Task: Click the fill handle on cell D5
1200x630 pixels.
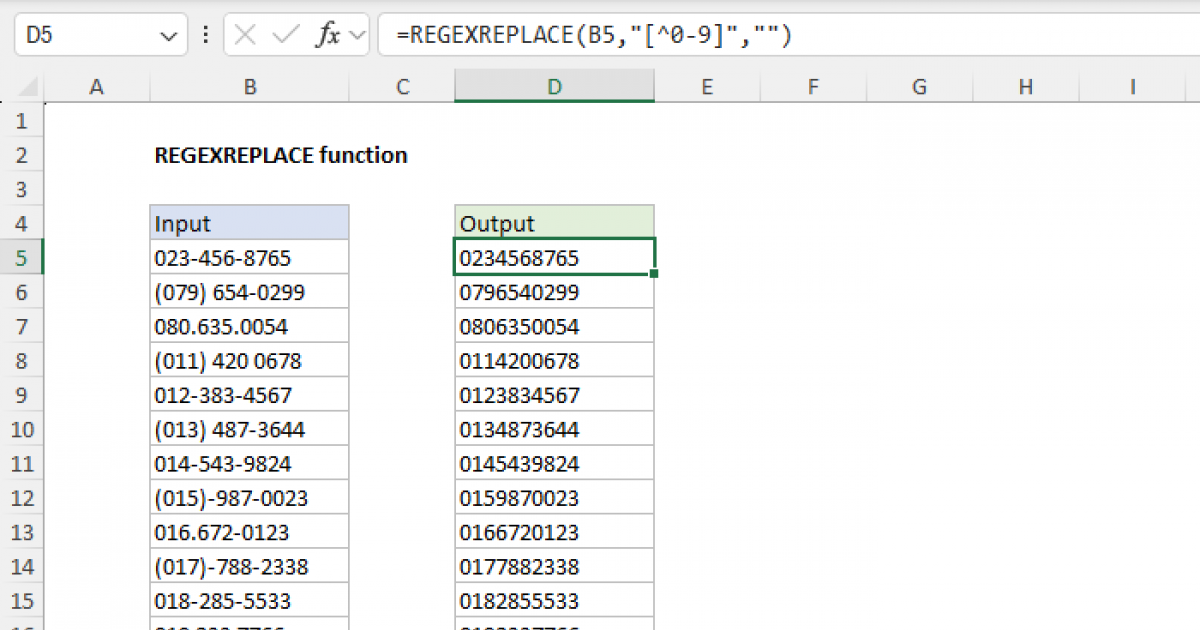Action: 652,272
